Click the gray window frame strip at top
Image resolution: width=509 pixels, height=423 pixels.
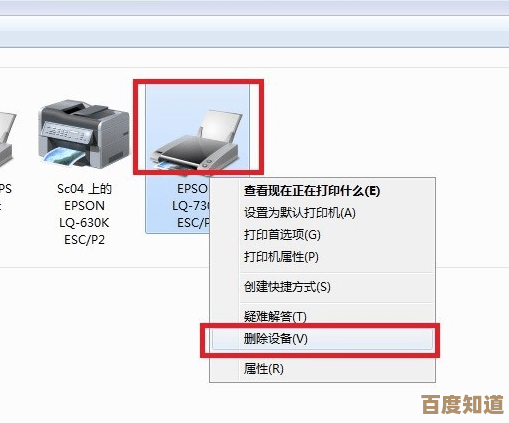[254, 7]
